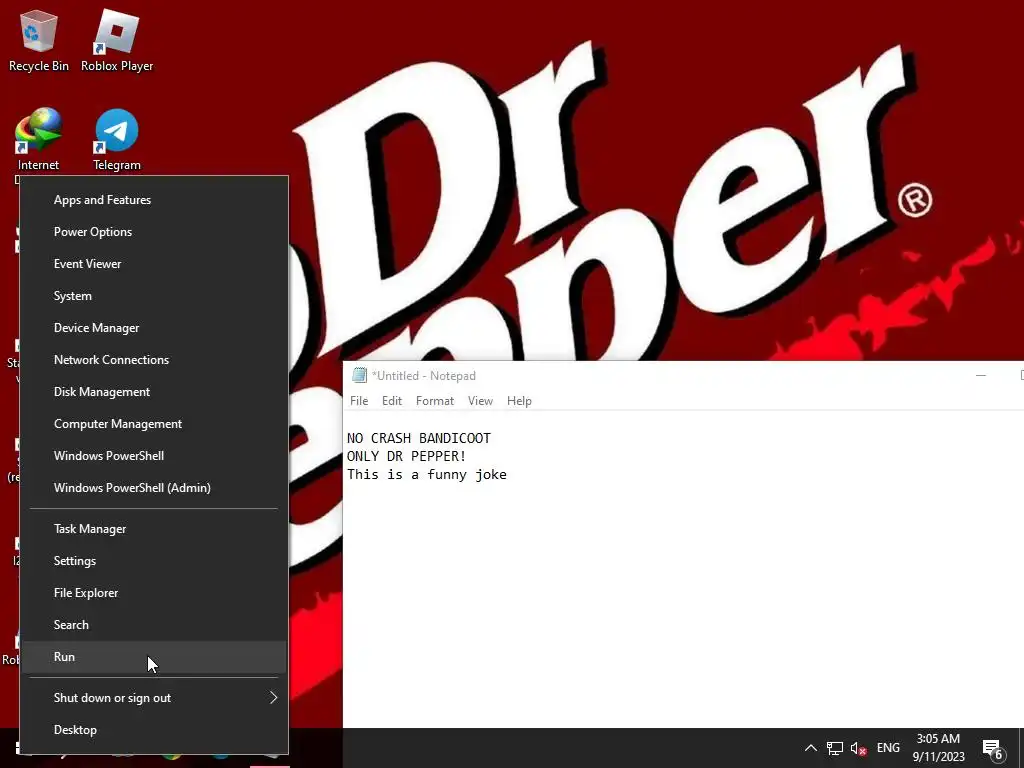This screenshot has width=1024, height=768.
Task: Click the network icon in the system tray
Action: (x=835, y=748)
